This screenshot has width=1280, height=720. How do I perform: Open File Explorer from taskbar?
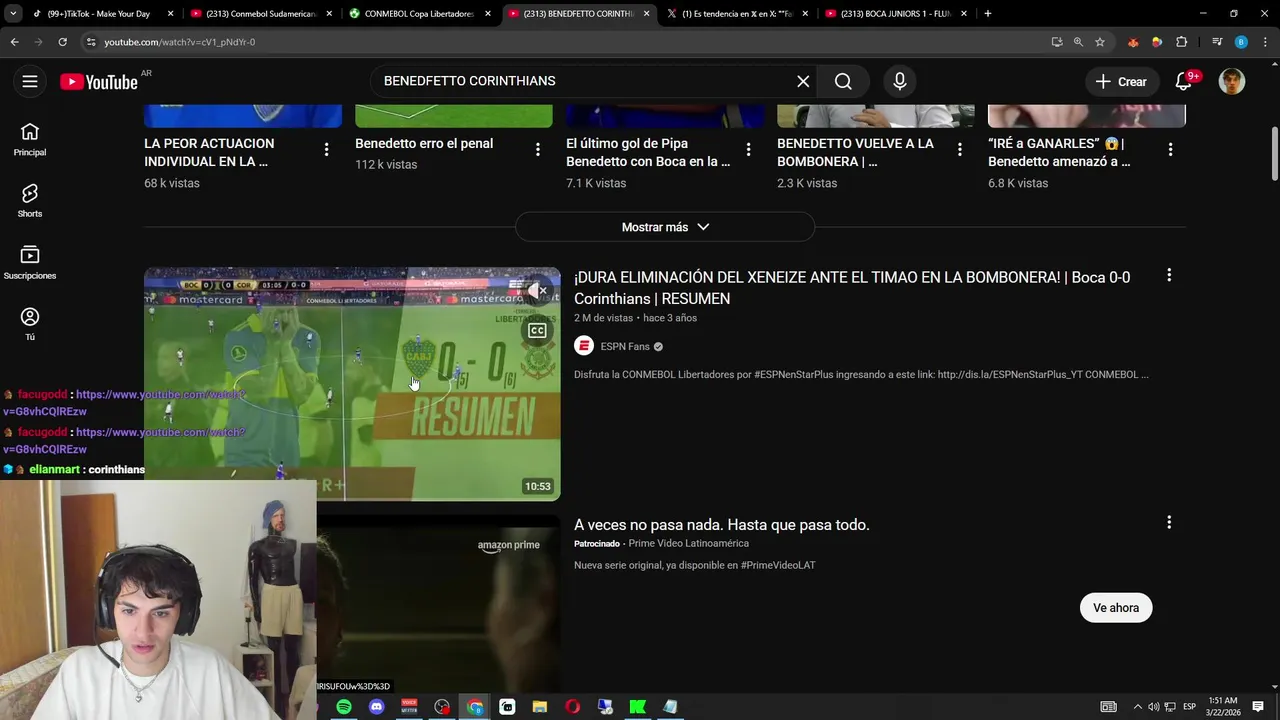pos(540,707)
